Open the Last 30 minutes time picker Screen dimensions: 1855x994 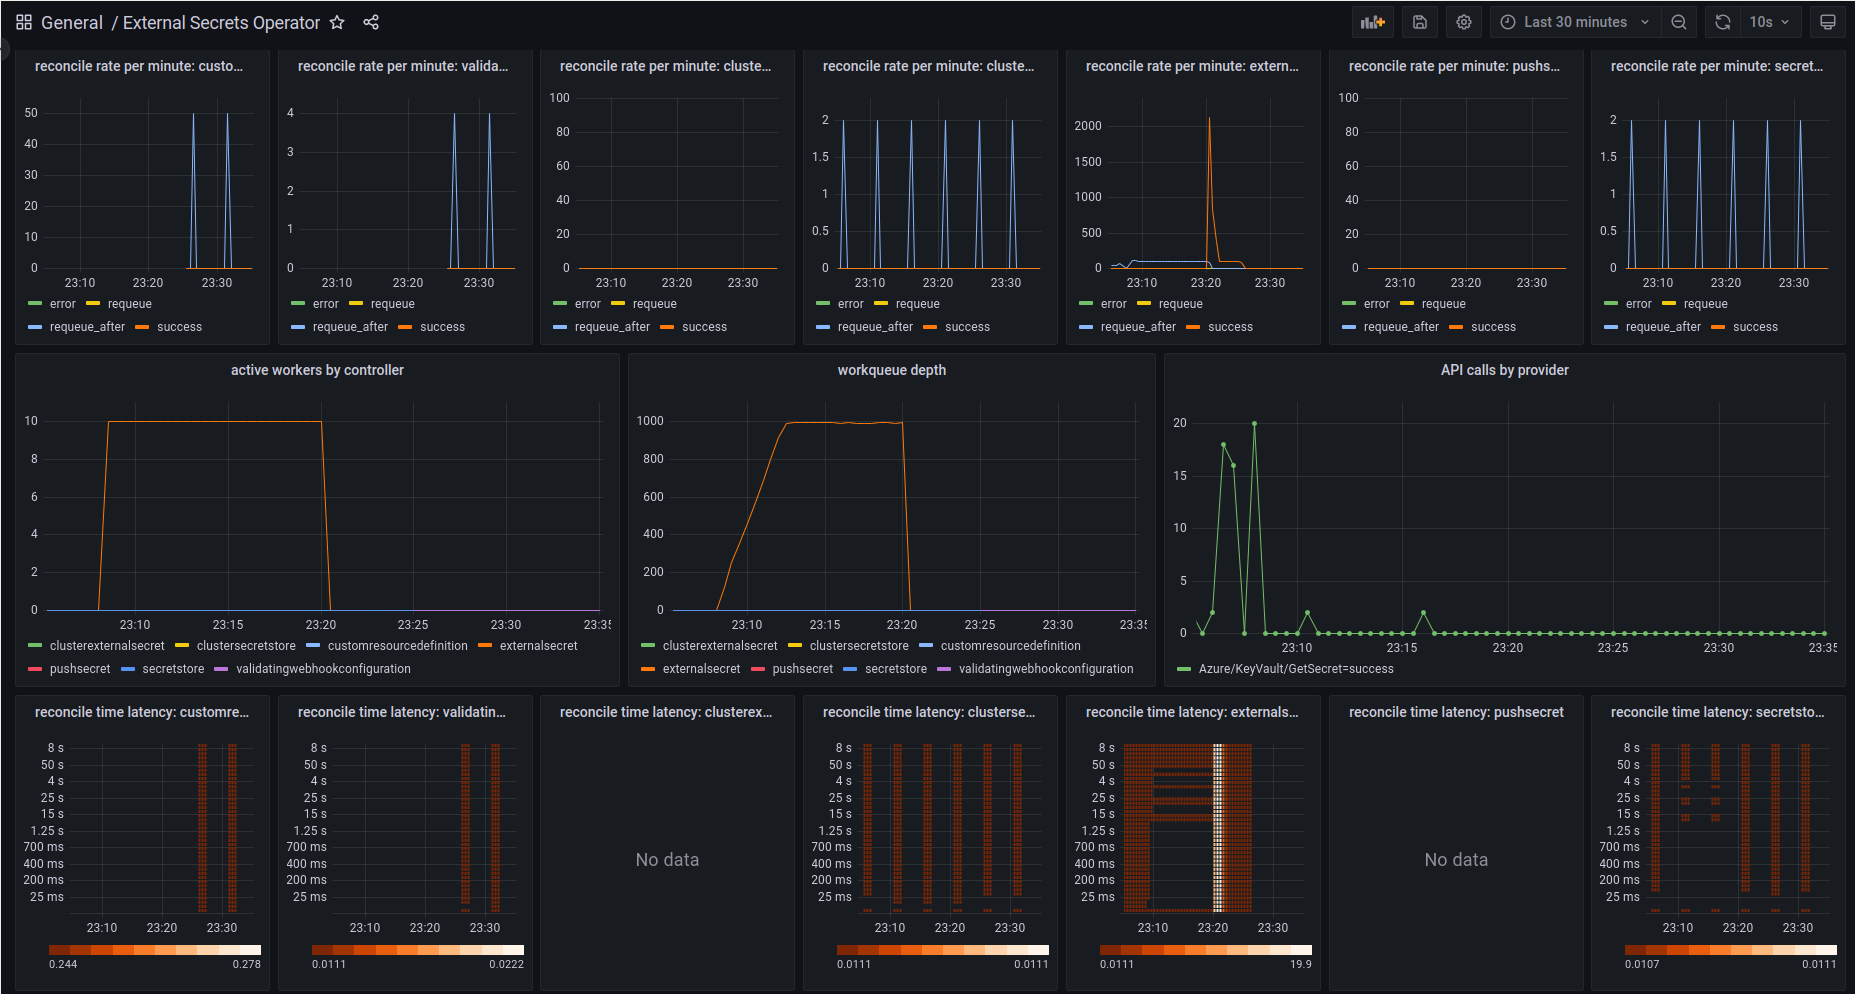(x=1574, y=21)
